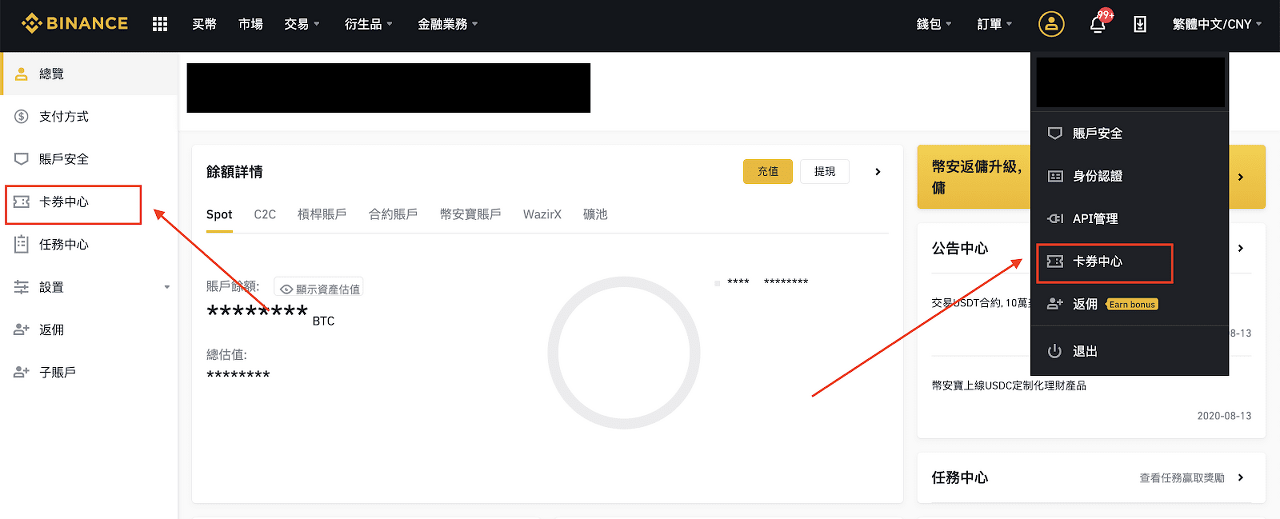Switch to the Spot tab
The width and height of the screenshot is (1280, 519).
coord(219,214)
